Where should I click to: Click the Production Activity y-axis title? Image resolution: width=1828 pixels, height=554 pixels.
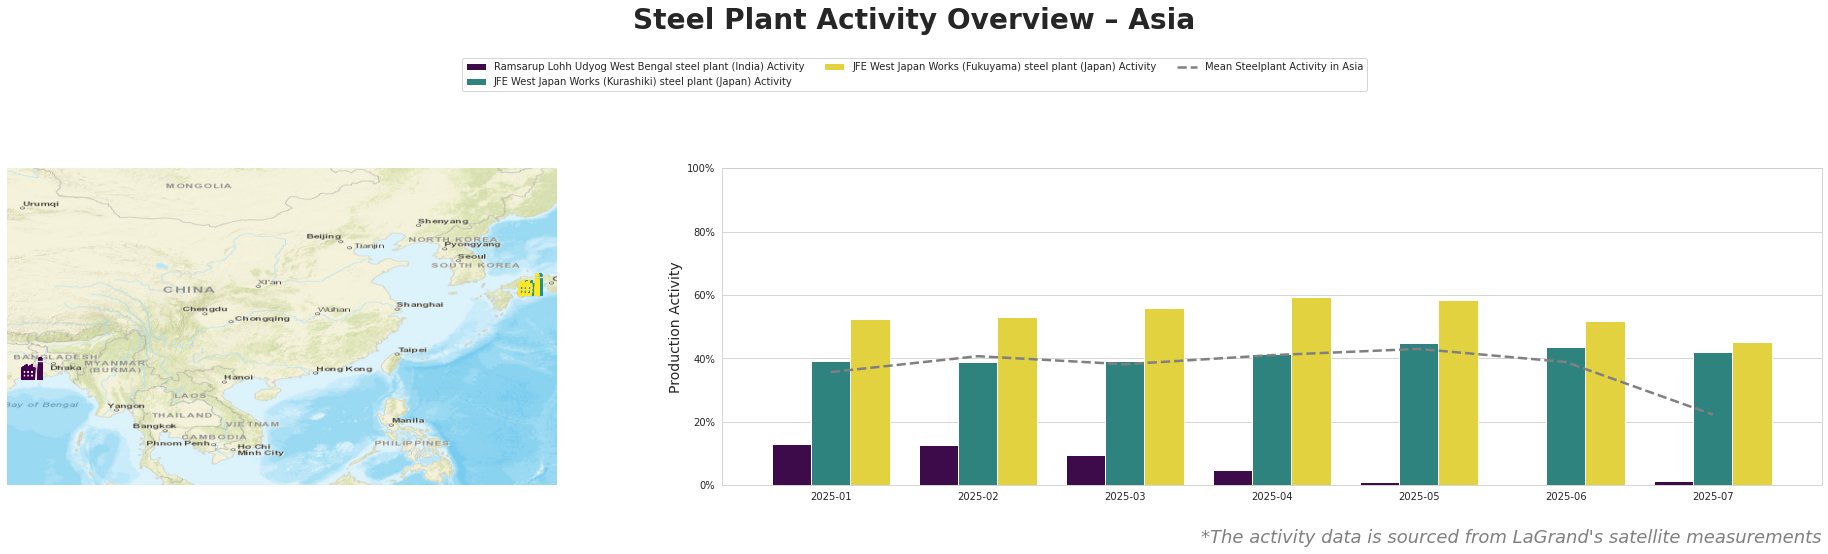675,327
